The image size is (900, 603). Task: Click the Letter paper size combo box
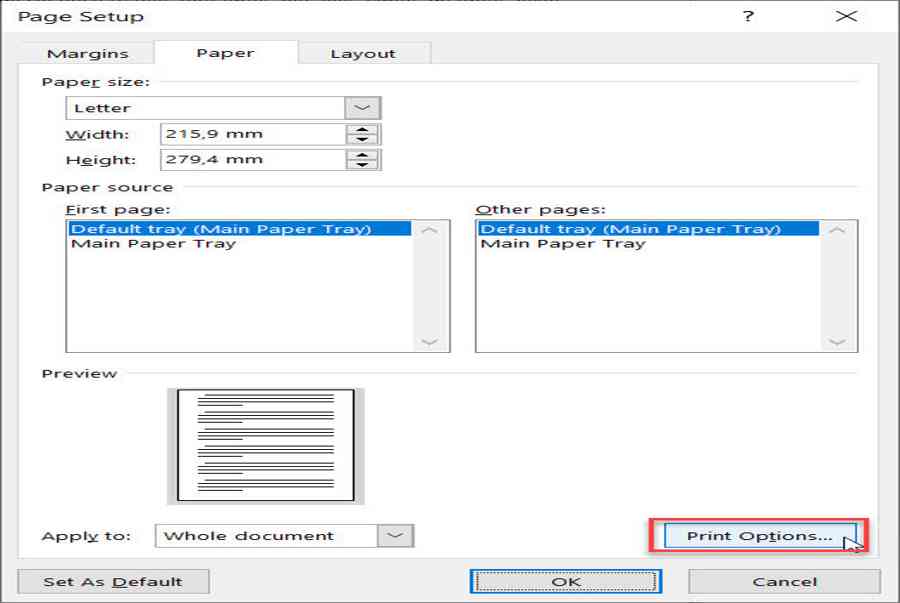pos(223,108)
